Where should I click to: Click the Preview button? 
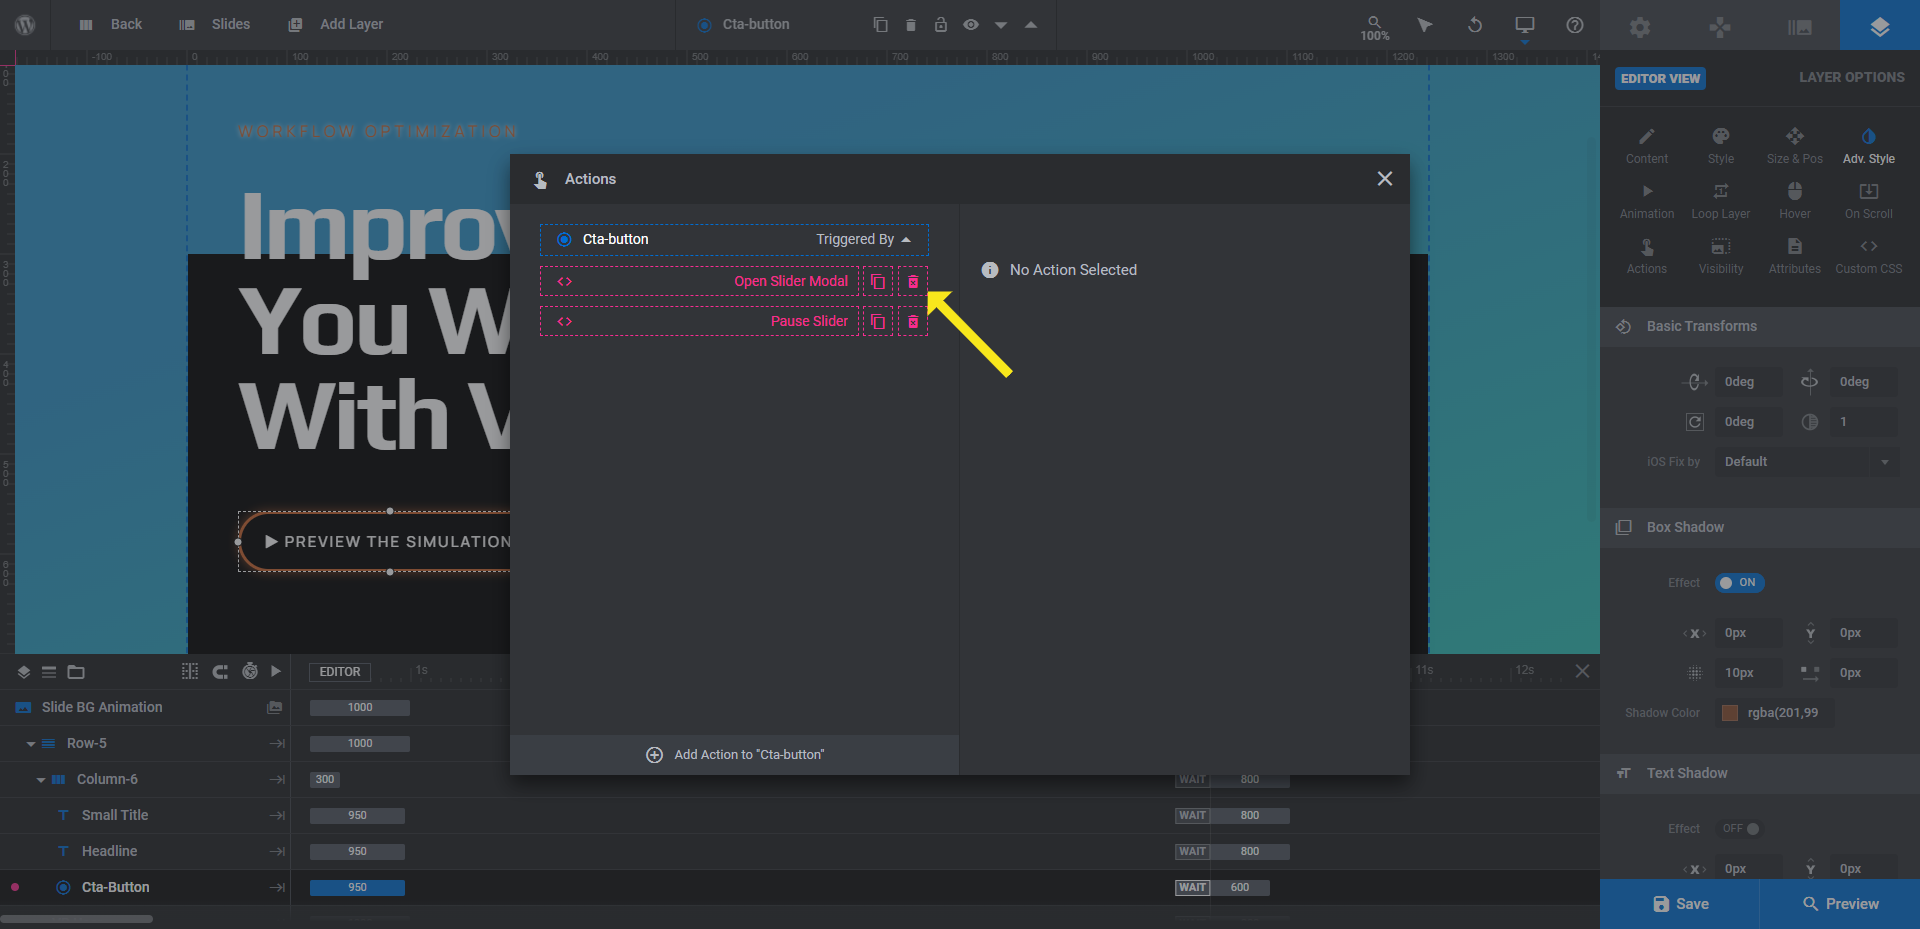click(1840, 904)
